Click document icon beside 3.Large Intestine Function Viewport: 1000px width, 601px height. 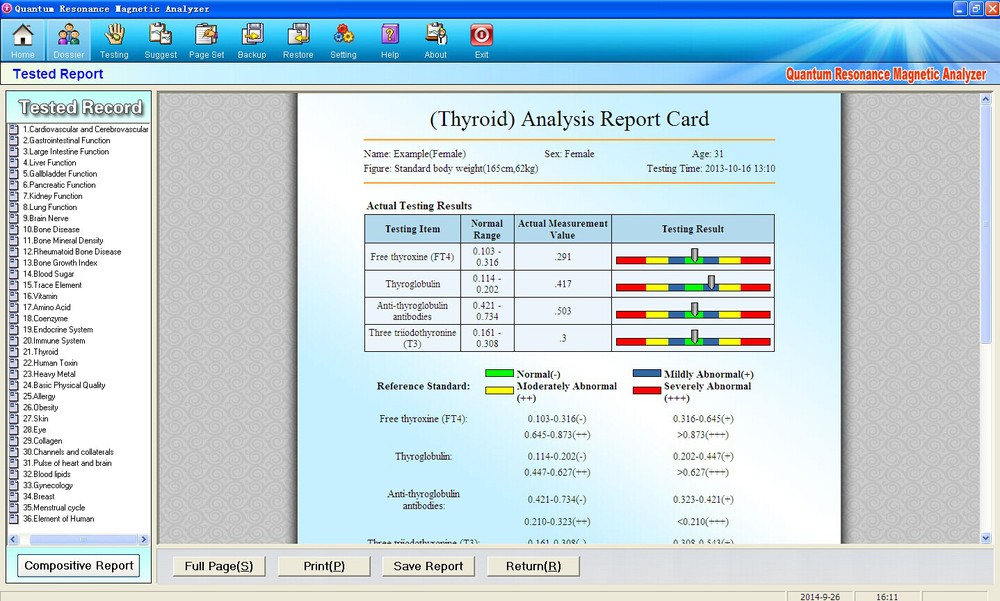[14, 151]
